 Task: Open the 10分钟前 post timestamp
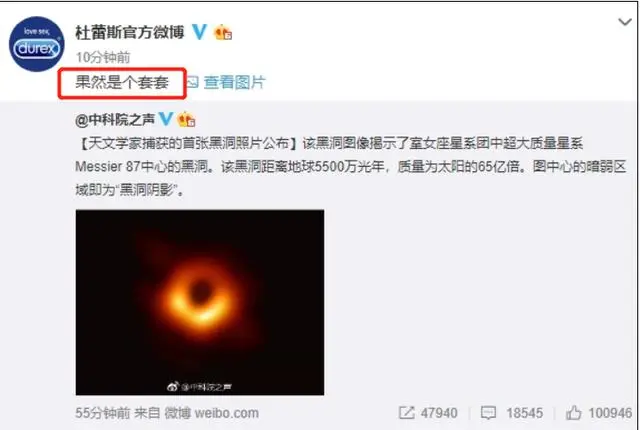103,57
